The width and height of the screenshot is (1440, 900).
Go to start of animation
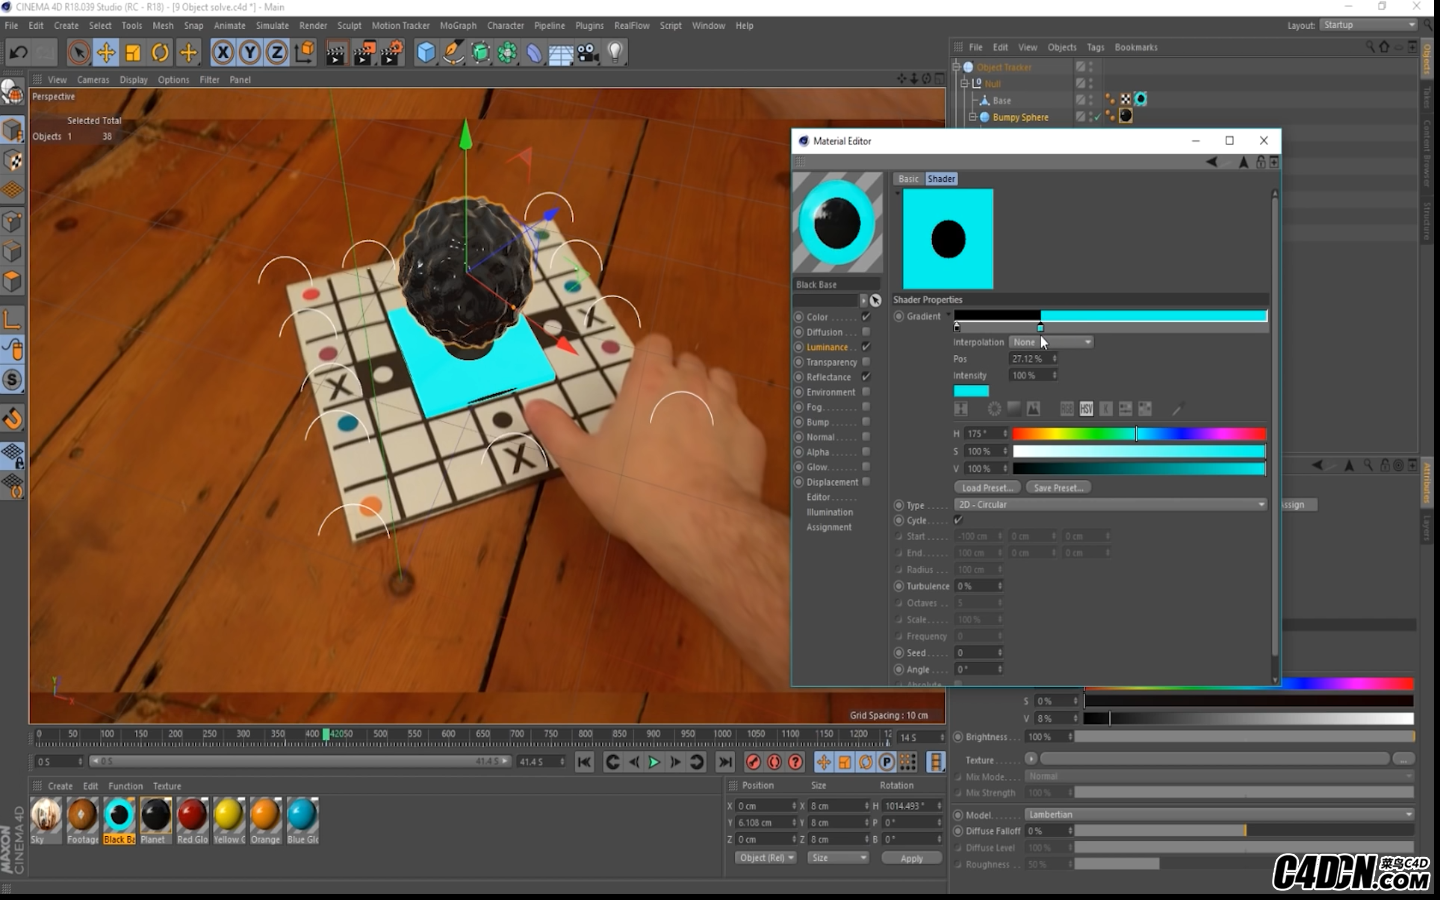[x=585, y=762]
